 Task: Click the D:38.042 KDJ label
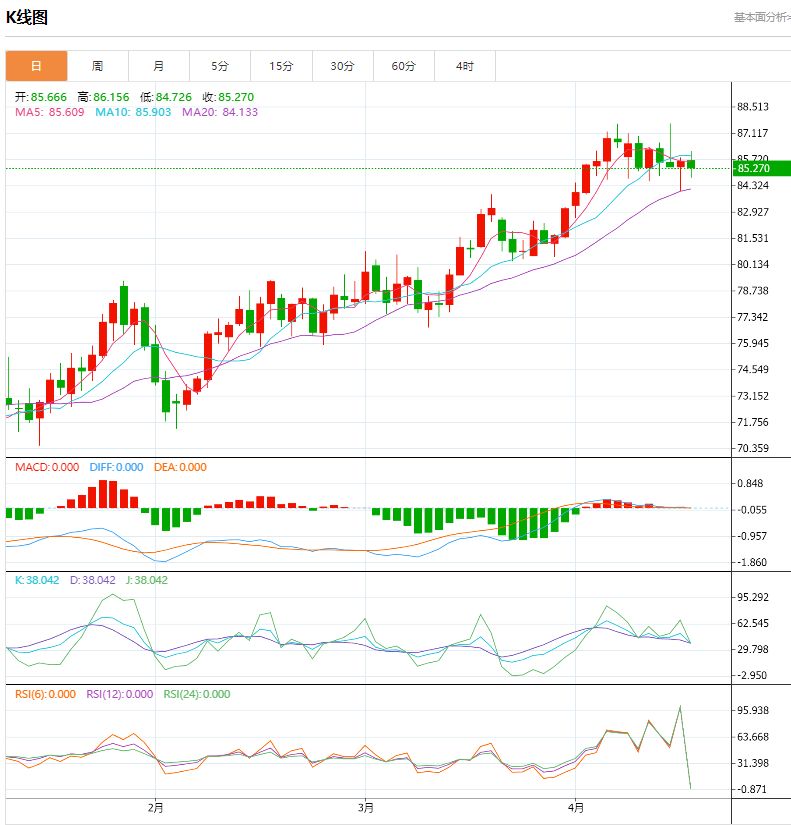(x=93, y=580)
